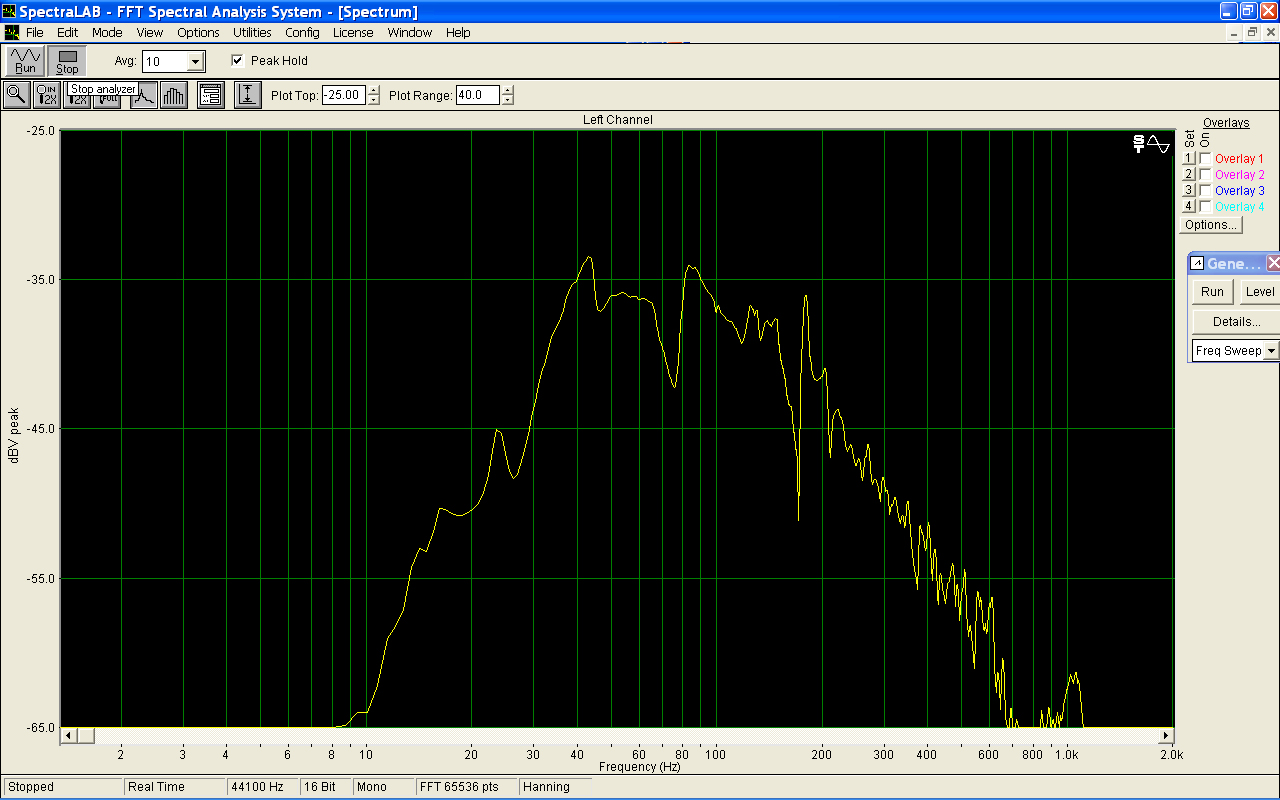Enable the Overlay 4 checkbox
1280x800 pixels.
1205,207
